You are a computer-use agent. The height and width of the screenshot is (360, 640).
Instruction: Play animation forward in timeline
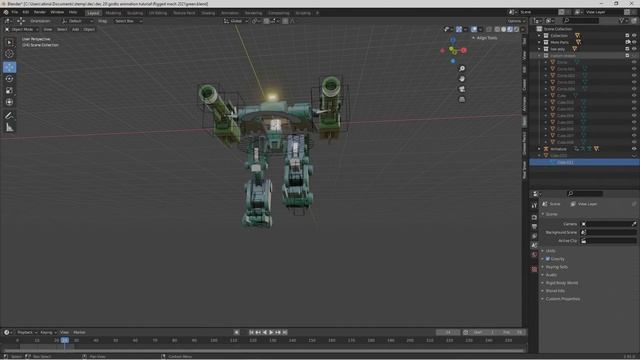pyautogui.click(x=271, y=333)
